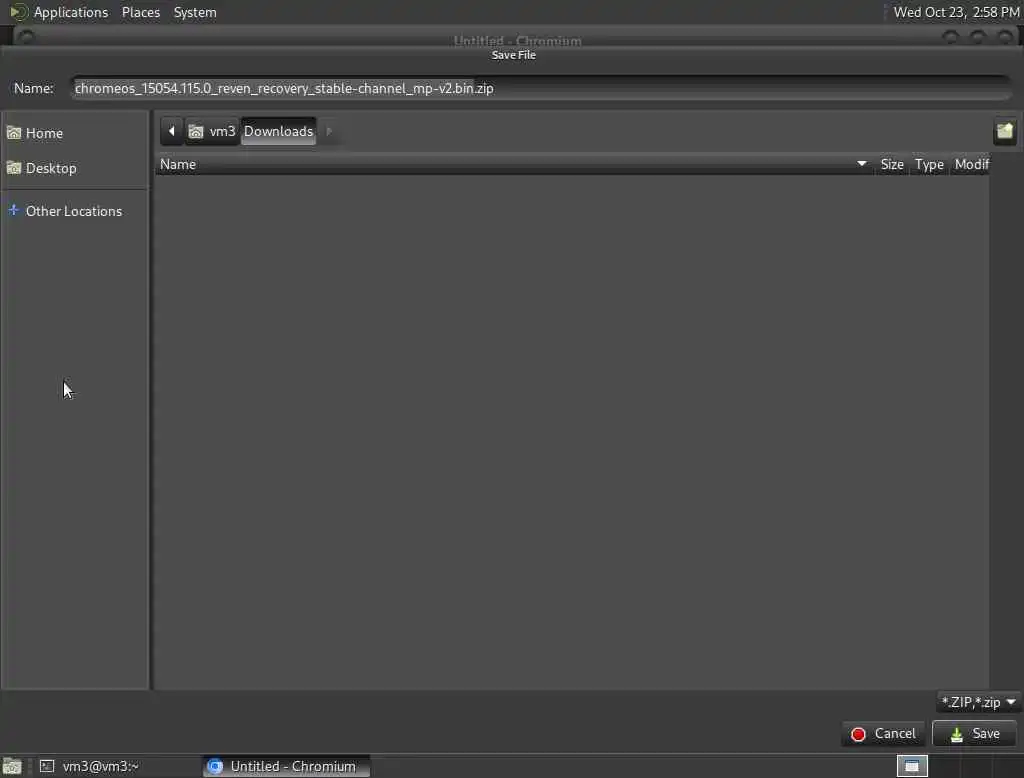Click the red Cancel circle icon

tap(858, 735)
